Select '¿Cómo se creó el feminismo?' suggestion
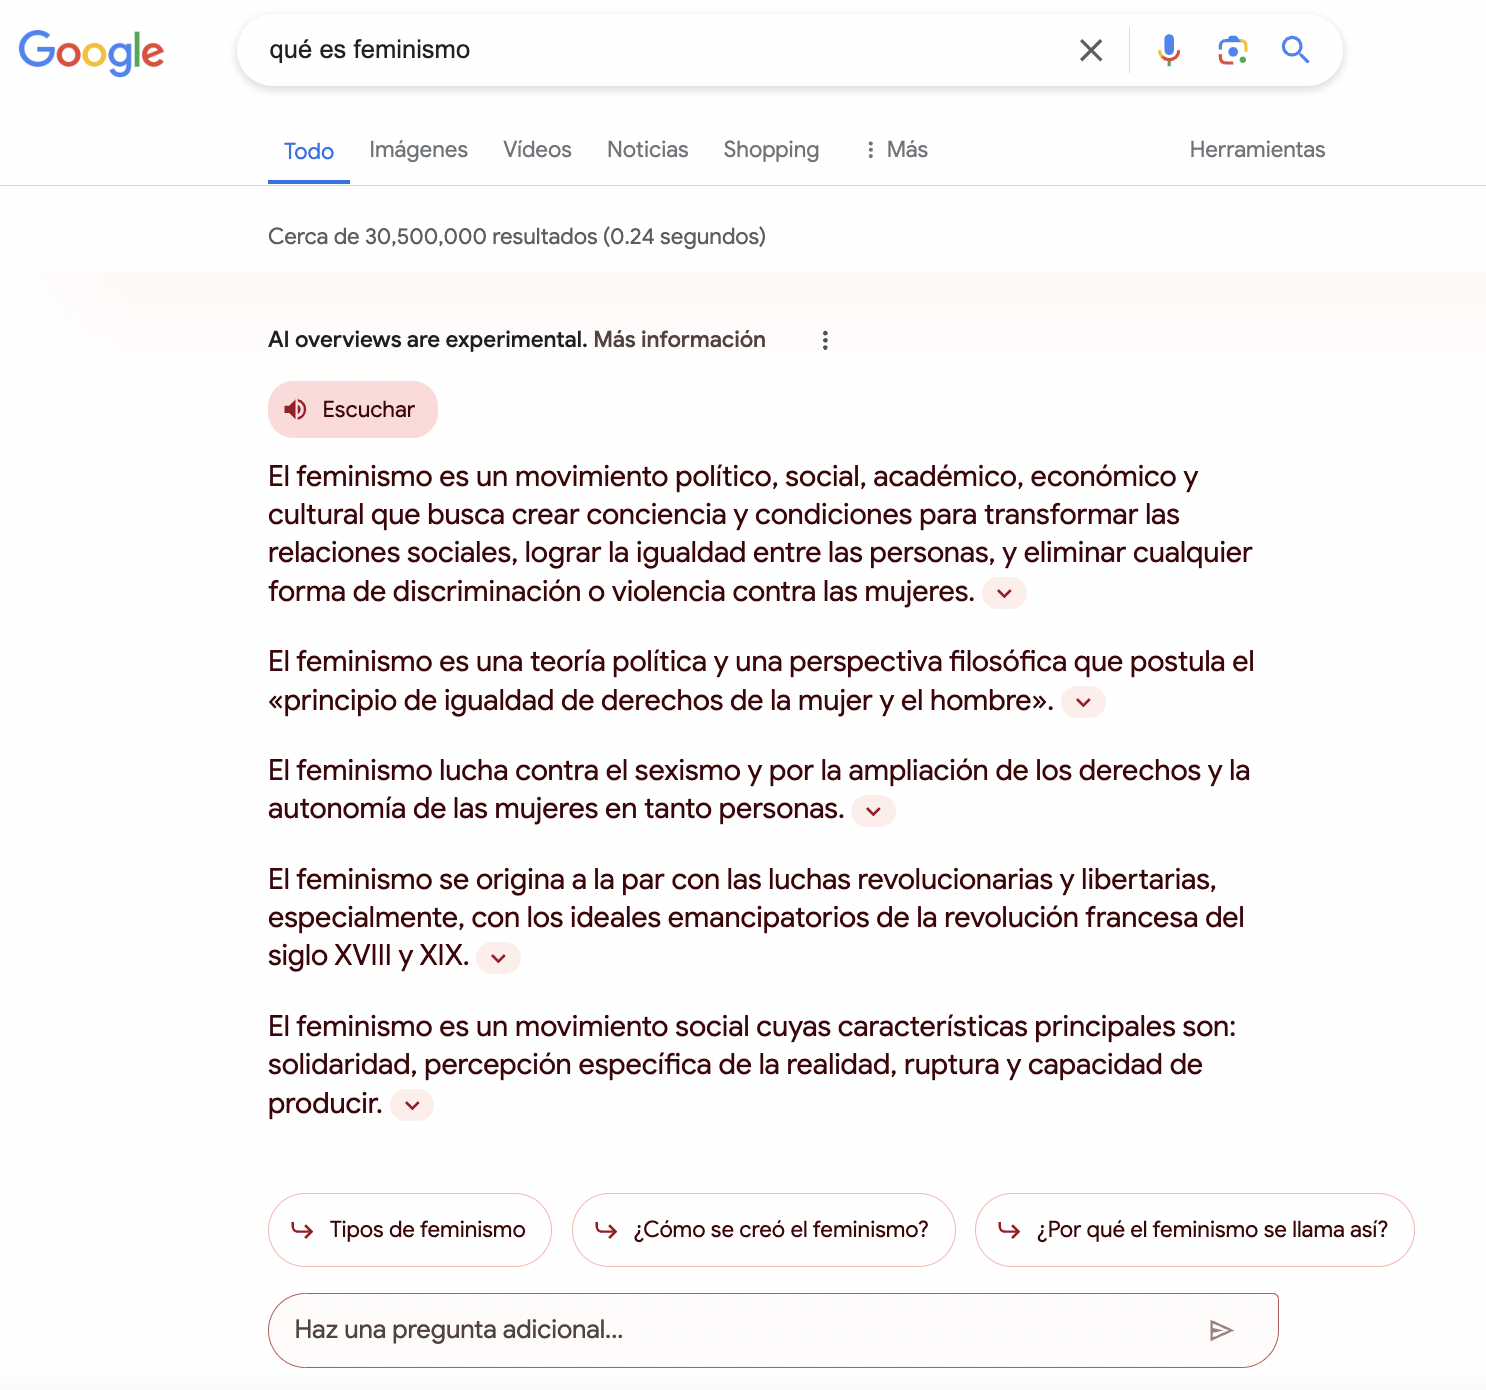Viewport: 1486px width, 1390px height. click(x=763, y=1230)
